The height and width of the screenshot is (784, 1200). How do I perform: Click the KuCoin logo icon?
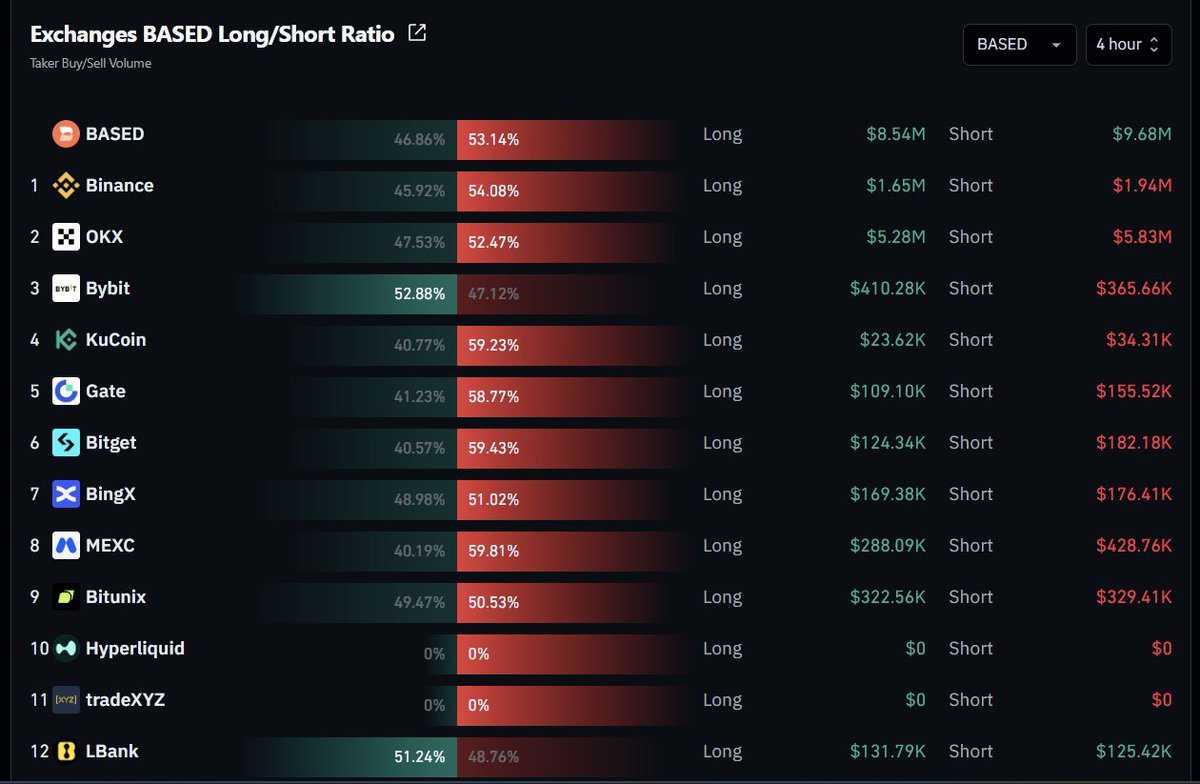[x=66, y=340]
